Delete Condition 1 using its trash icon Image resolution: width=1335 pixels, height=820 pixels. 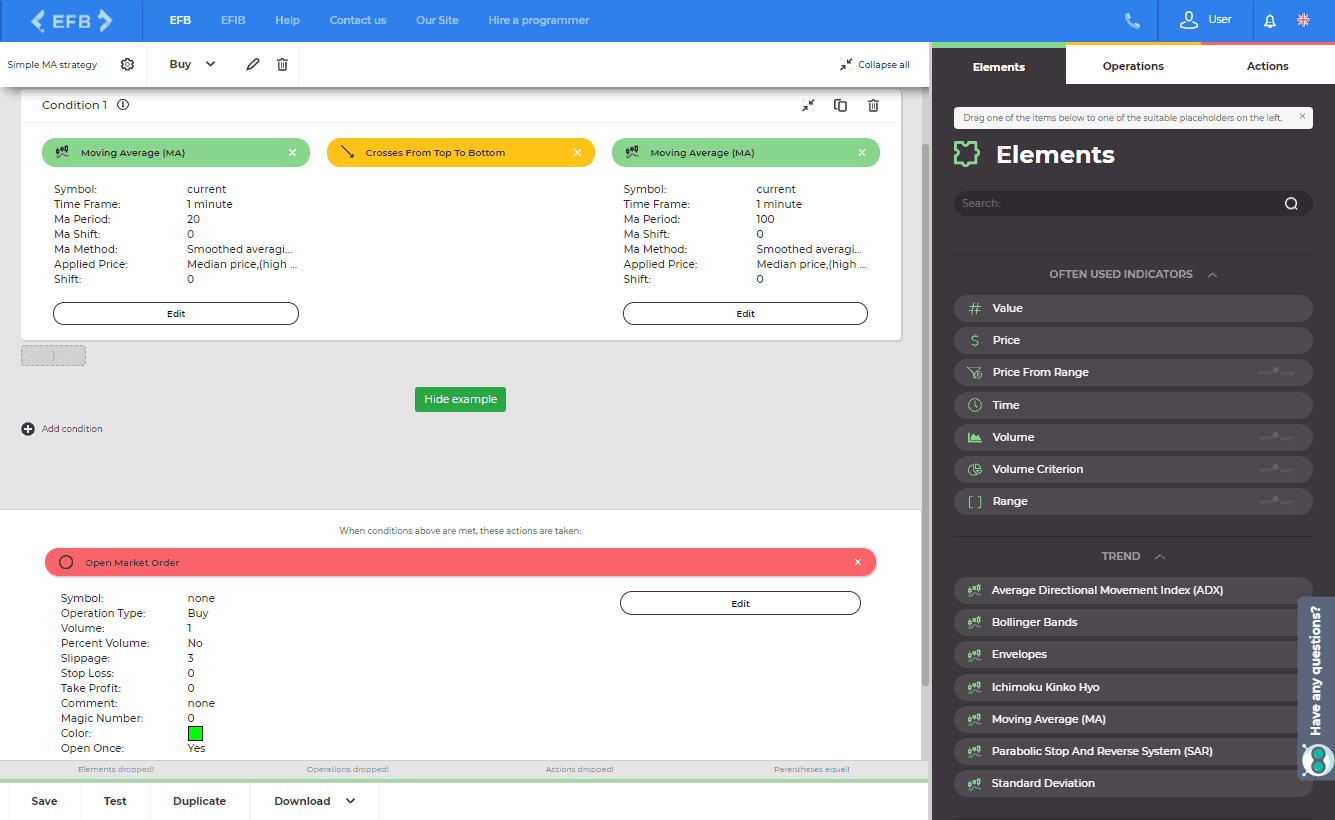point(873,104)
